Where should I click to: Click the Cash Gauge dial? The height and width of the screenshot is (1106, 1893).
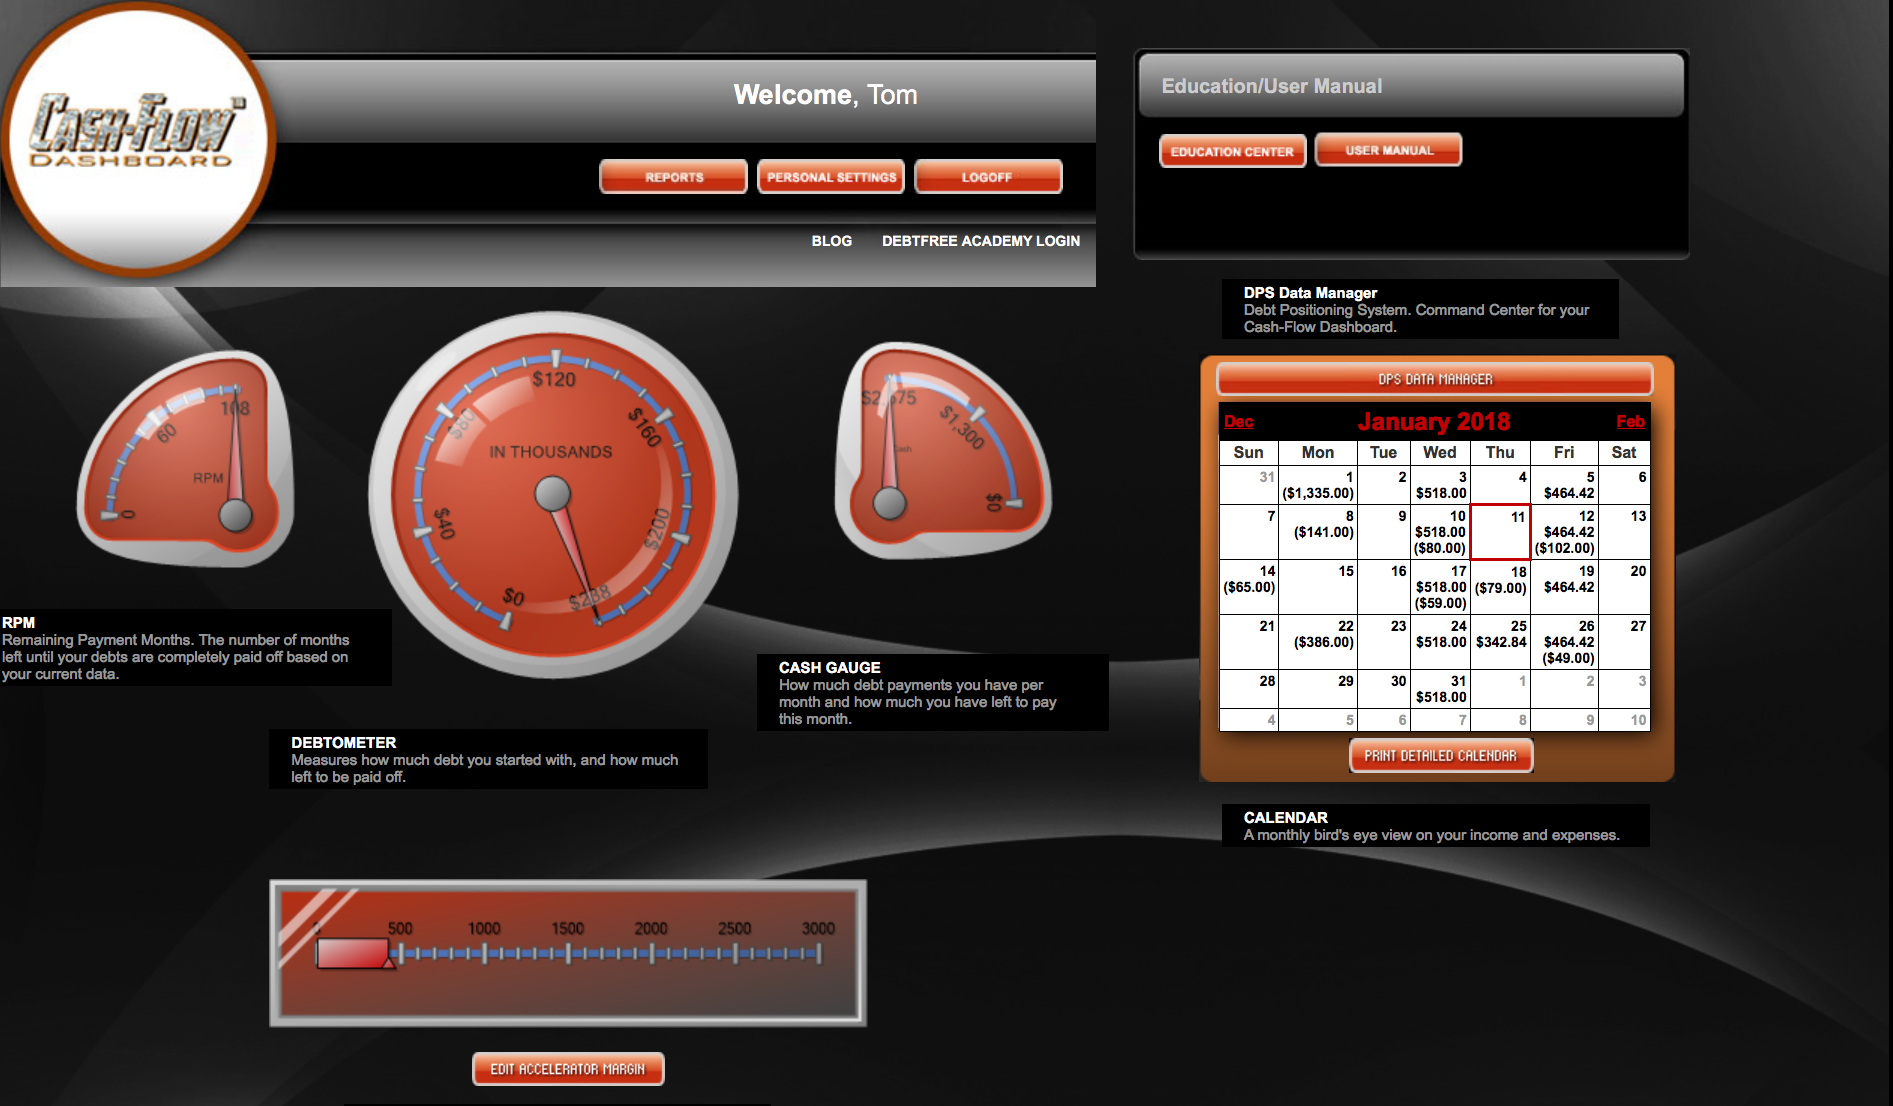coord(940,452)
